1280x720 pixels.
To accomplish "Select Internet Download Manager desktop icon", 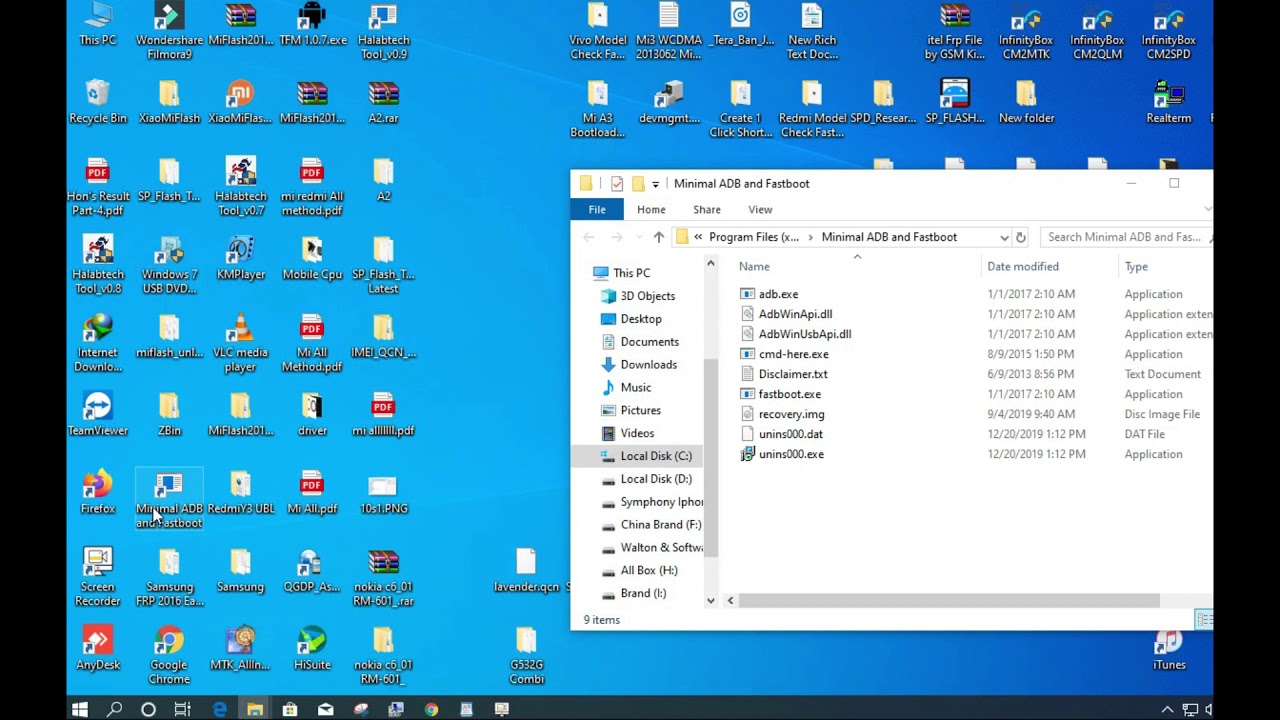I will tap(98, 343).
